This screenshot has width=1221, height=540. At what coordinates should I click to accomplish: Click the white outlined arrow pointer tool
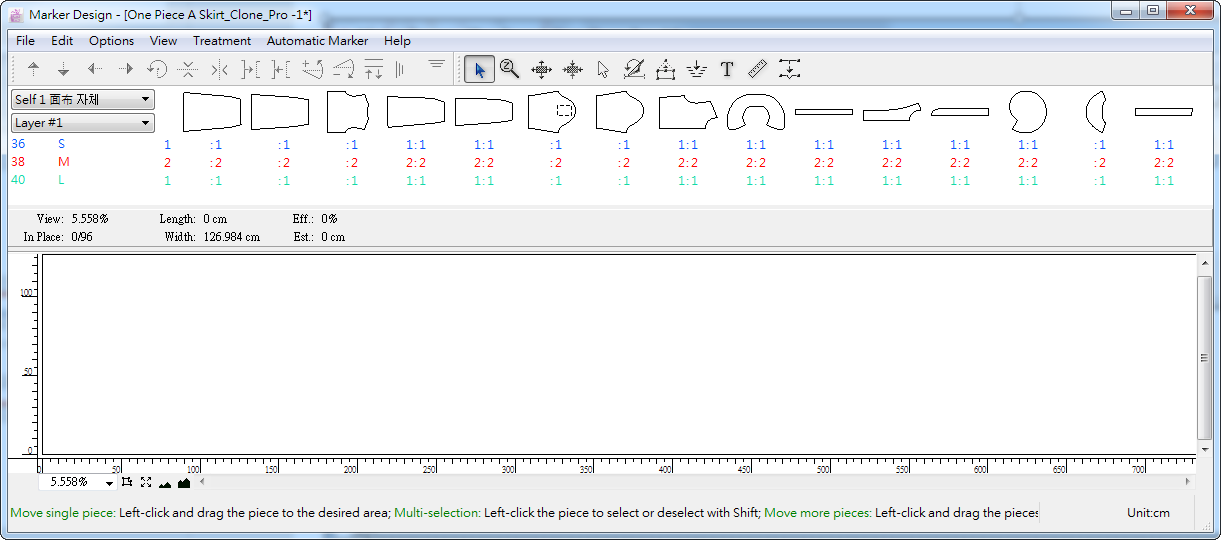[x=603, y=70]
